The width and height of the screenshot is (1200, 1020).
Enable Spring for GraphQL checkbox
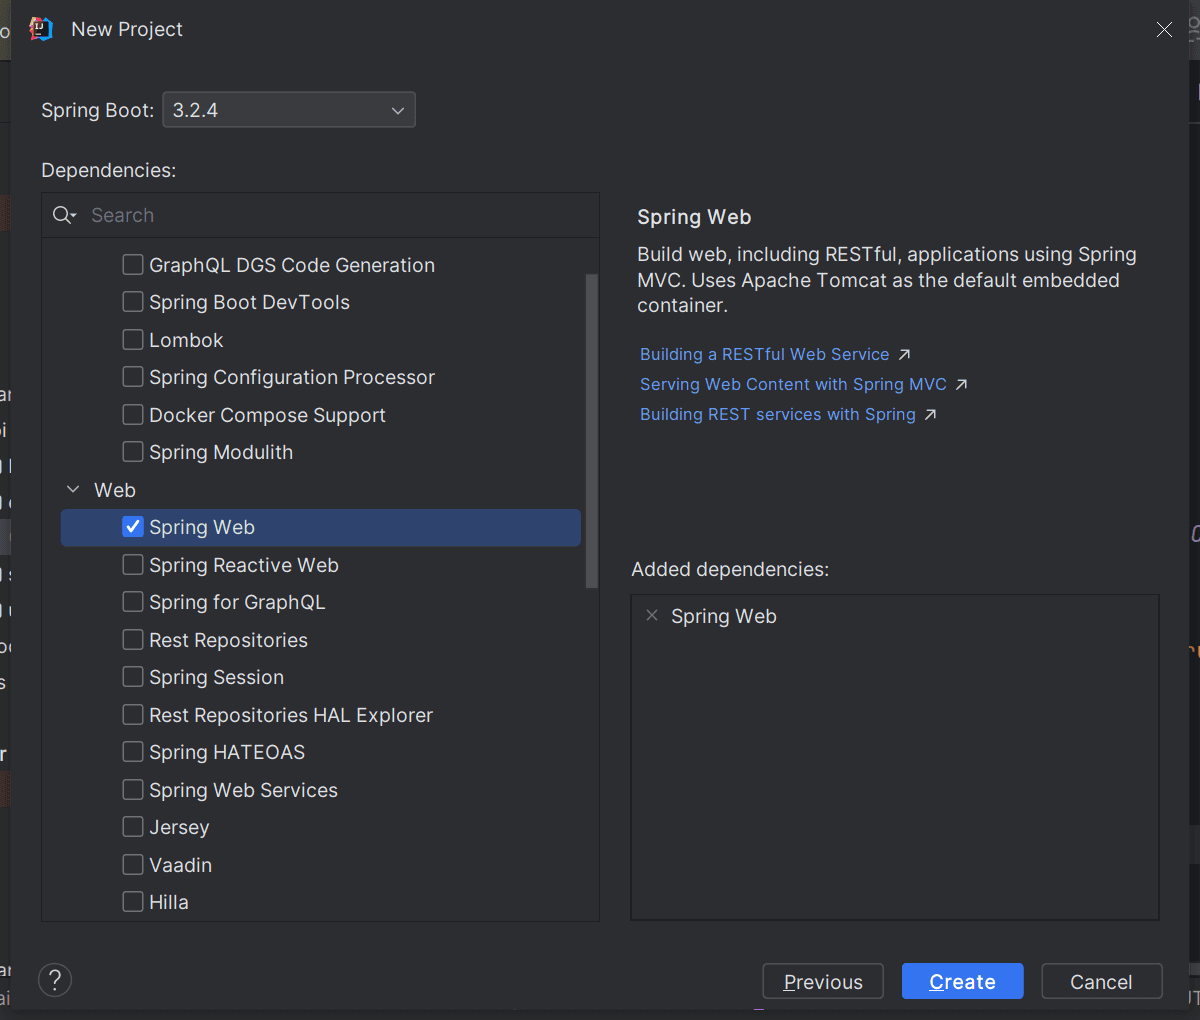[133, 602]
